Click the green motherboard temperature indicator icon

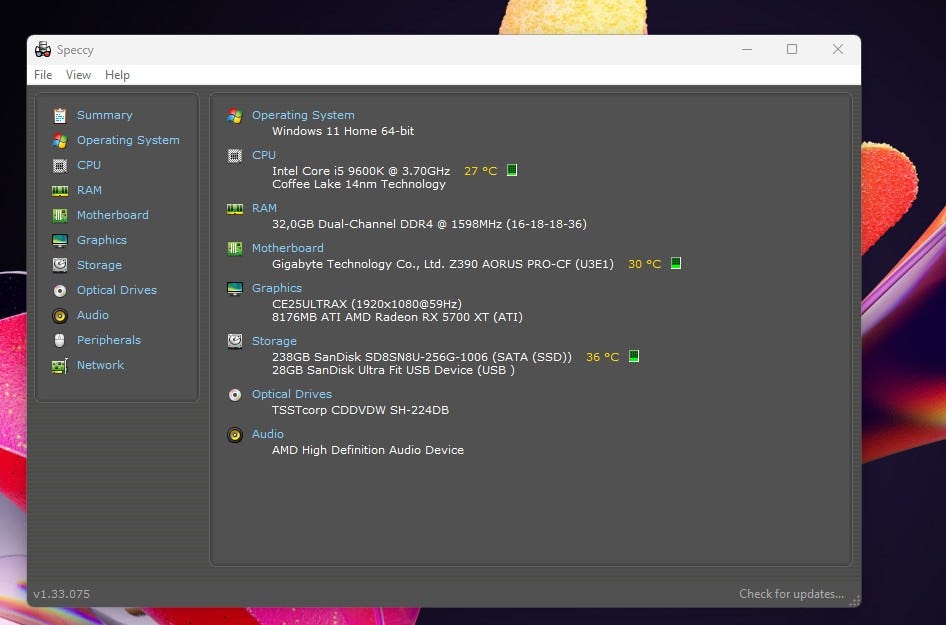coord(676,263)
